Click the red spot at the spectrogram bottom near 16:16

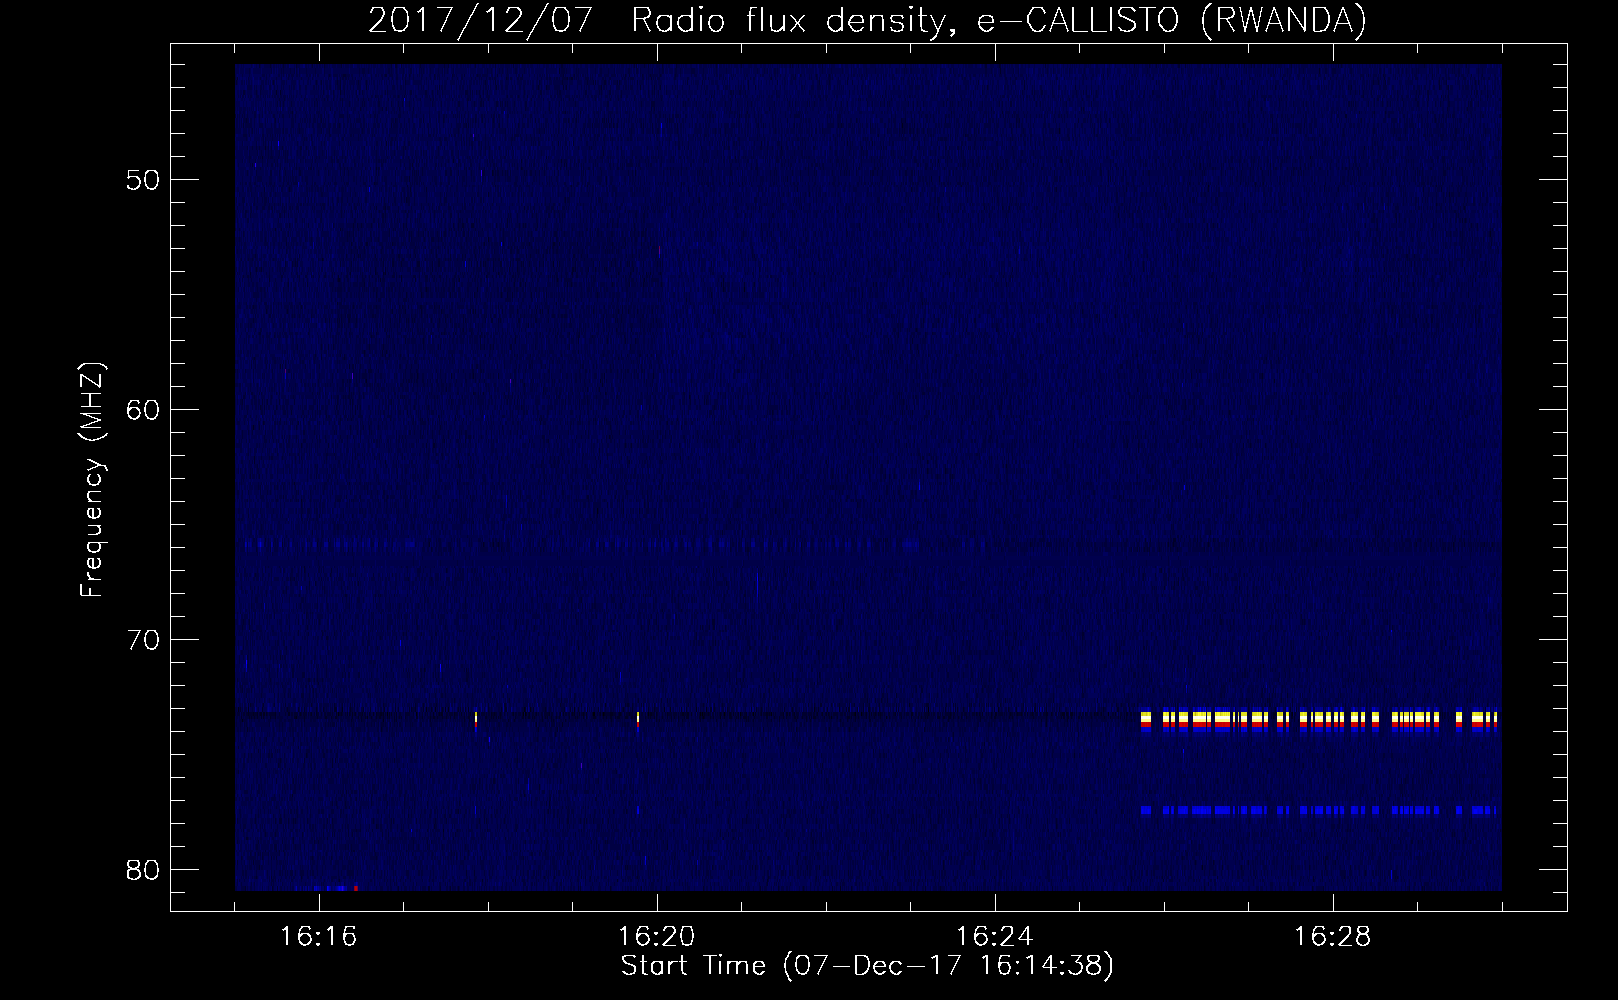pos(355,888)
